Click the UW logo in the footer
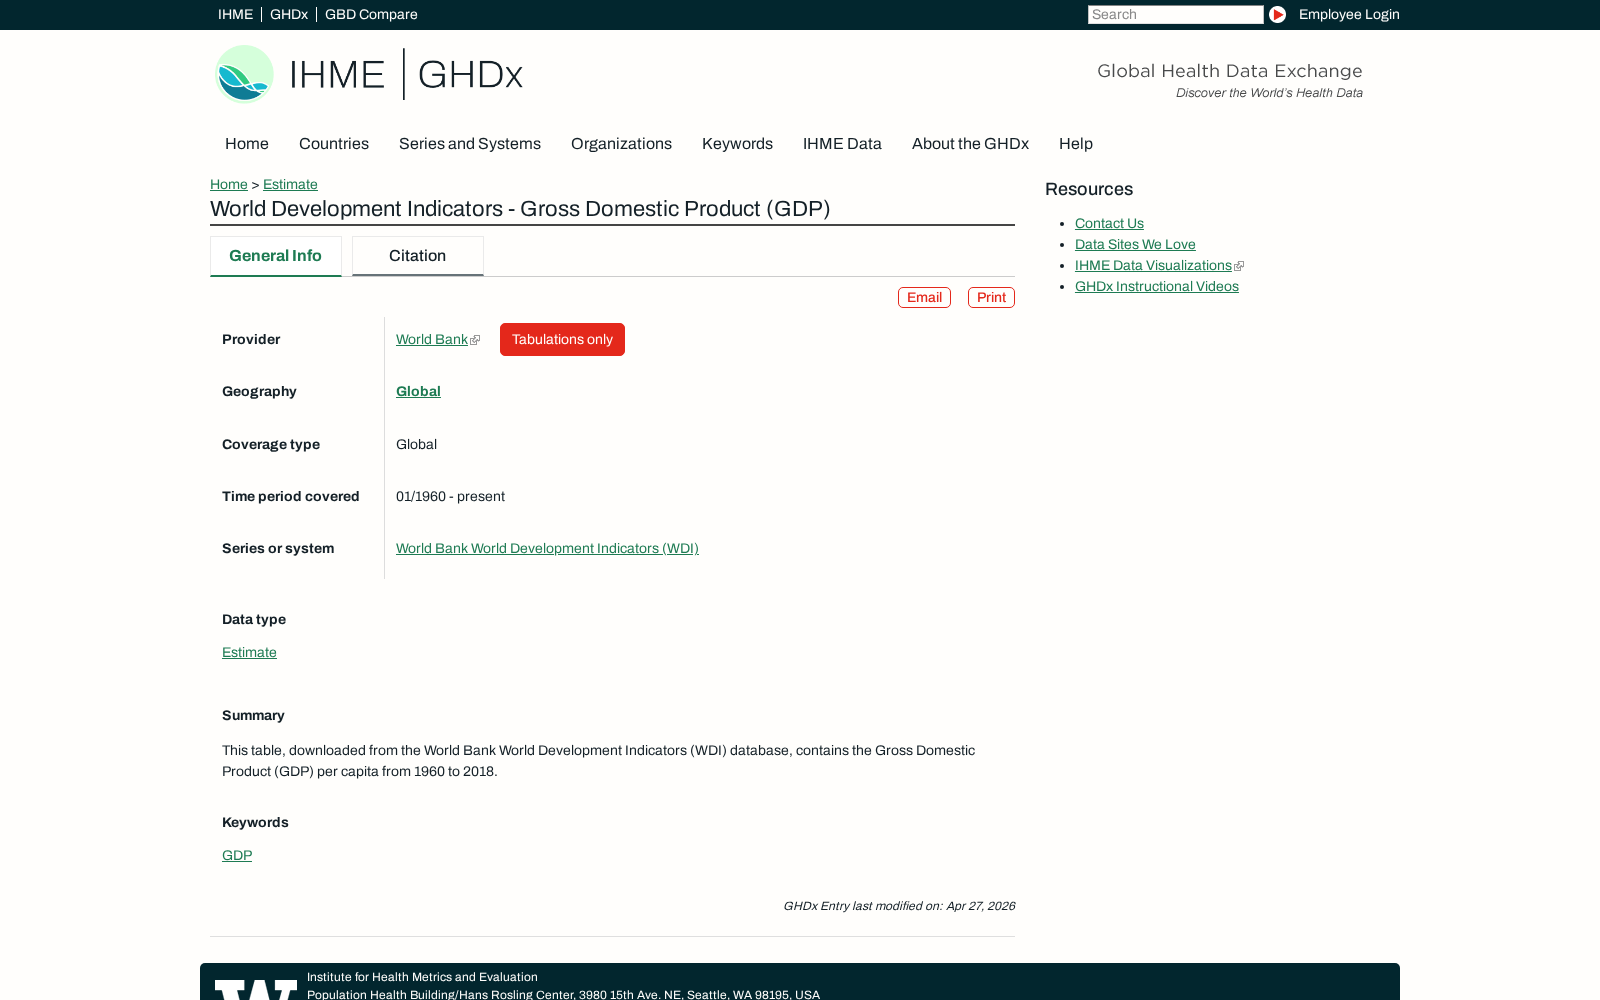 256,990
